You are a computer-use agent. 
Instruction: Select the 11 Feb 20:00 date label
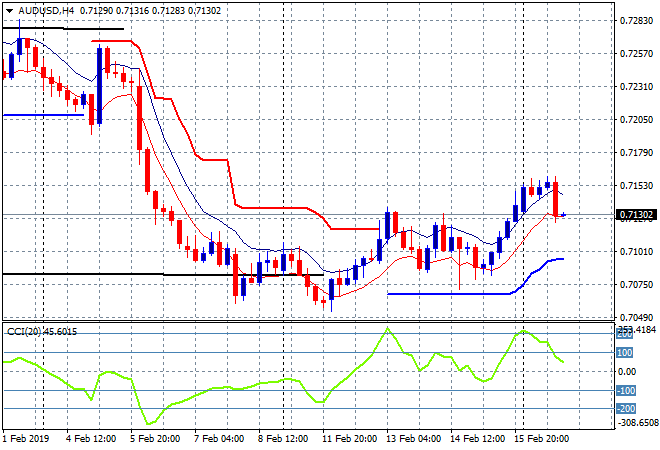pyautogui.click(x=347, y=439)
